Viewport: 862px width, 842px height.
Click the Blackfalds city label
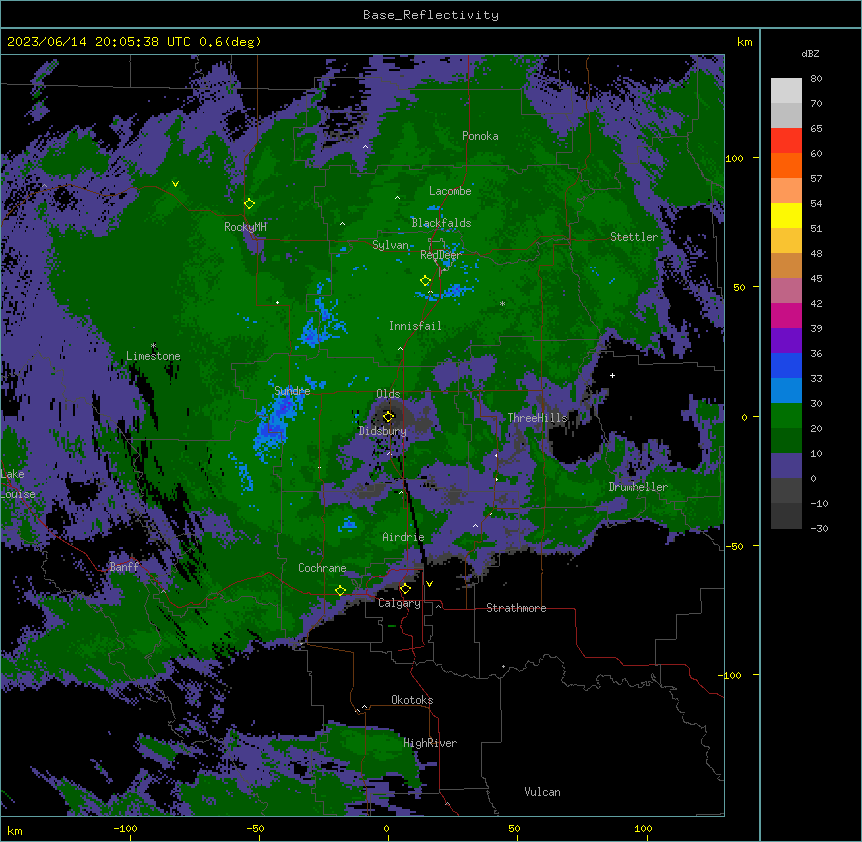441,223
